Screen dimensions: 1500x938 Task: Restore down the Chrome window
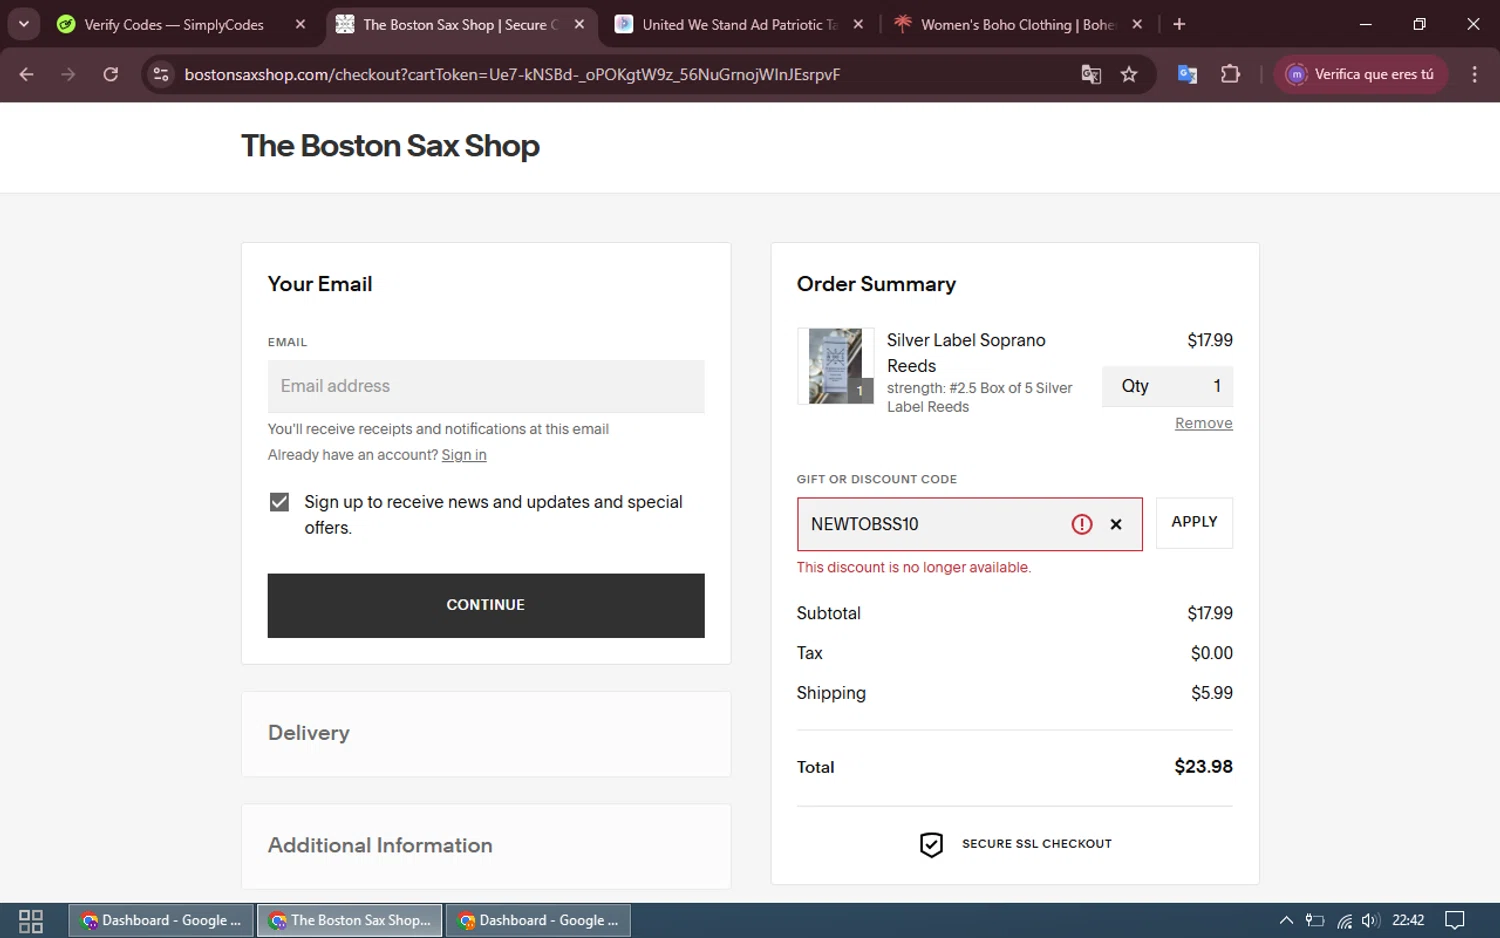[1419, 24]
